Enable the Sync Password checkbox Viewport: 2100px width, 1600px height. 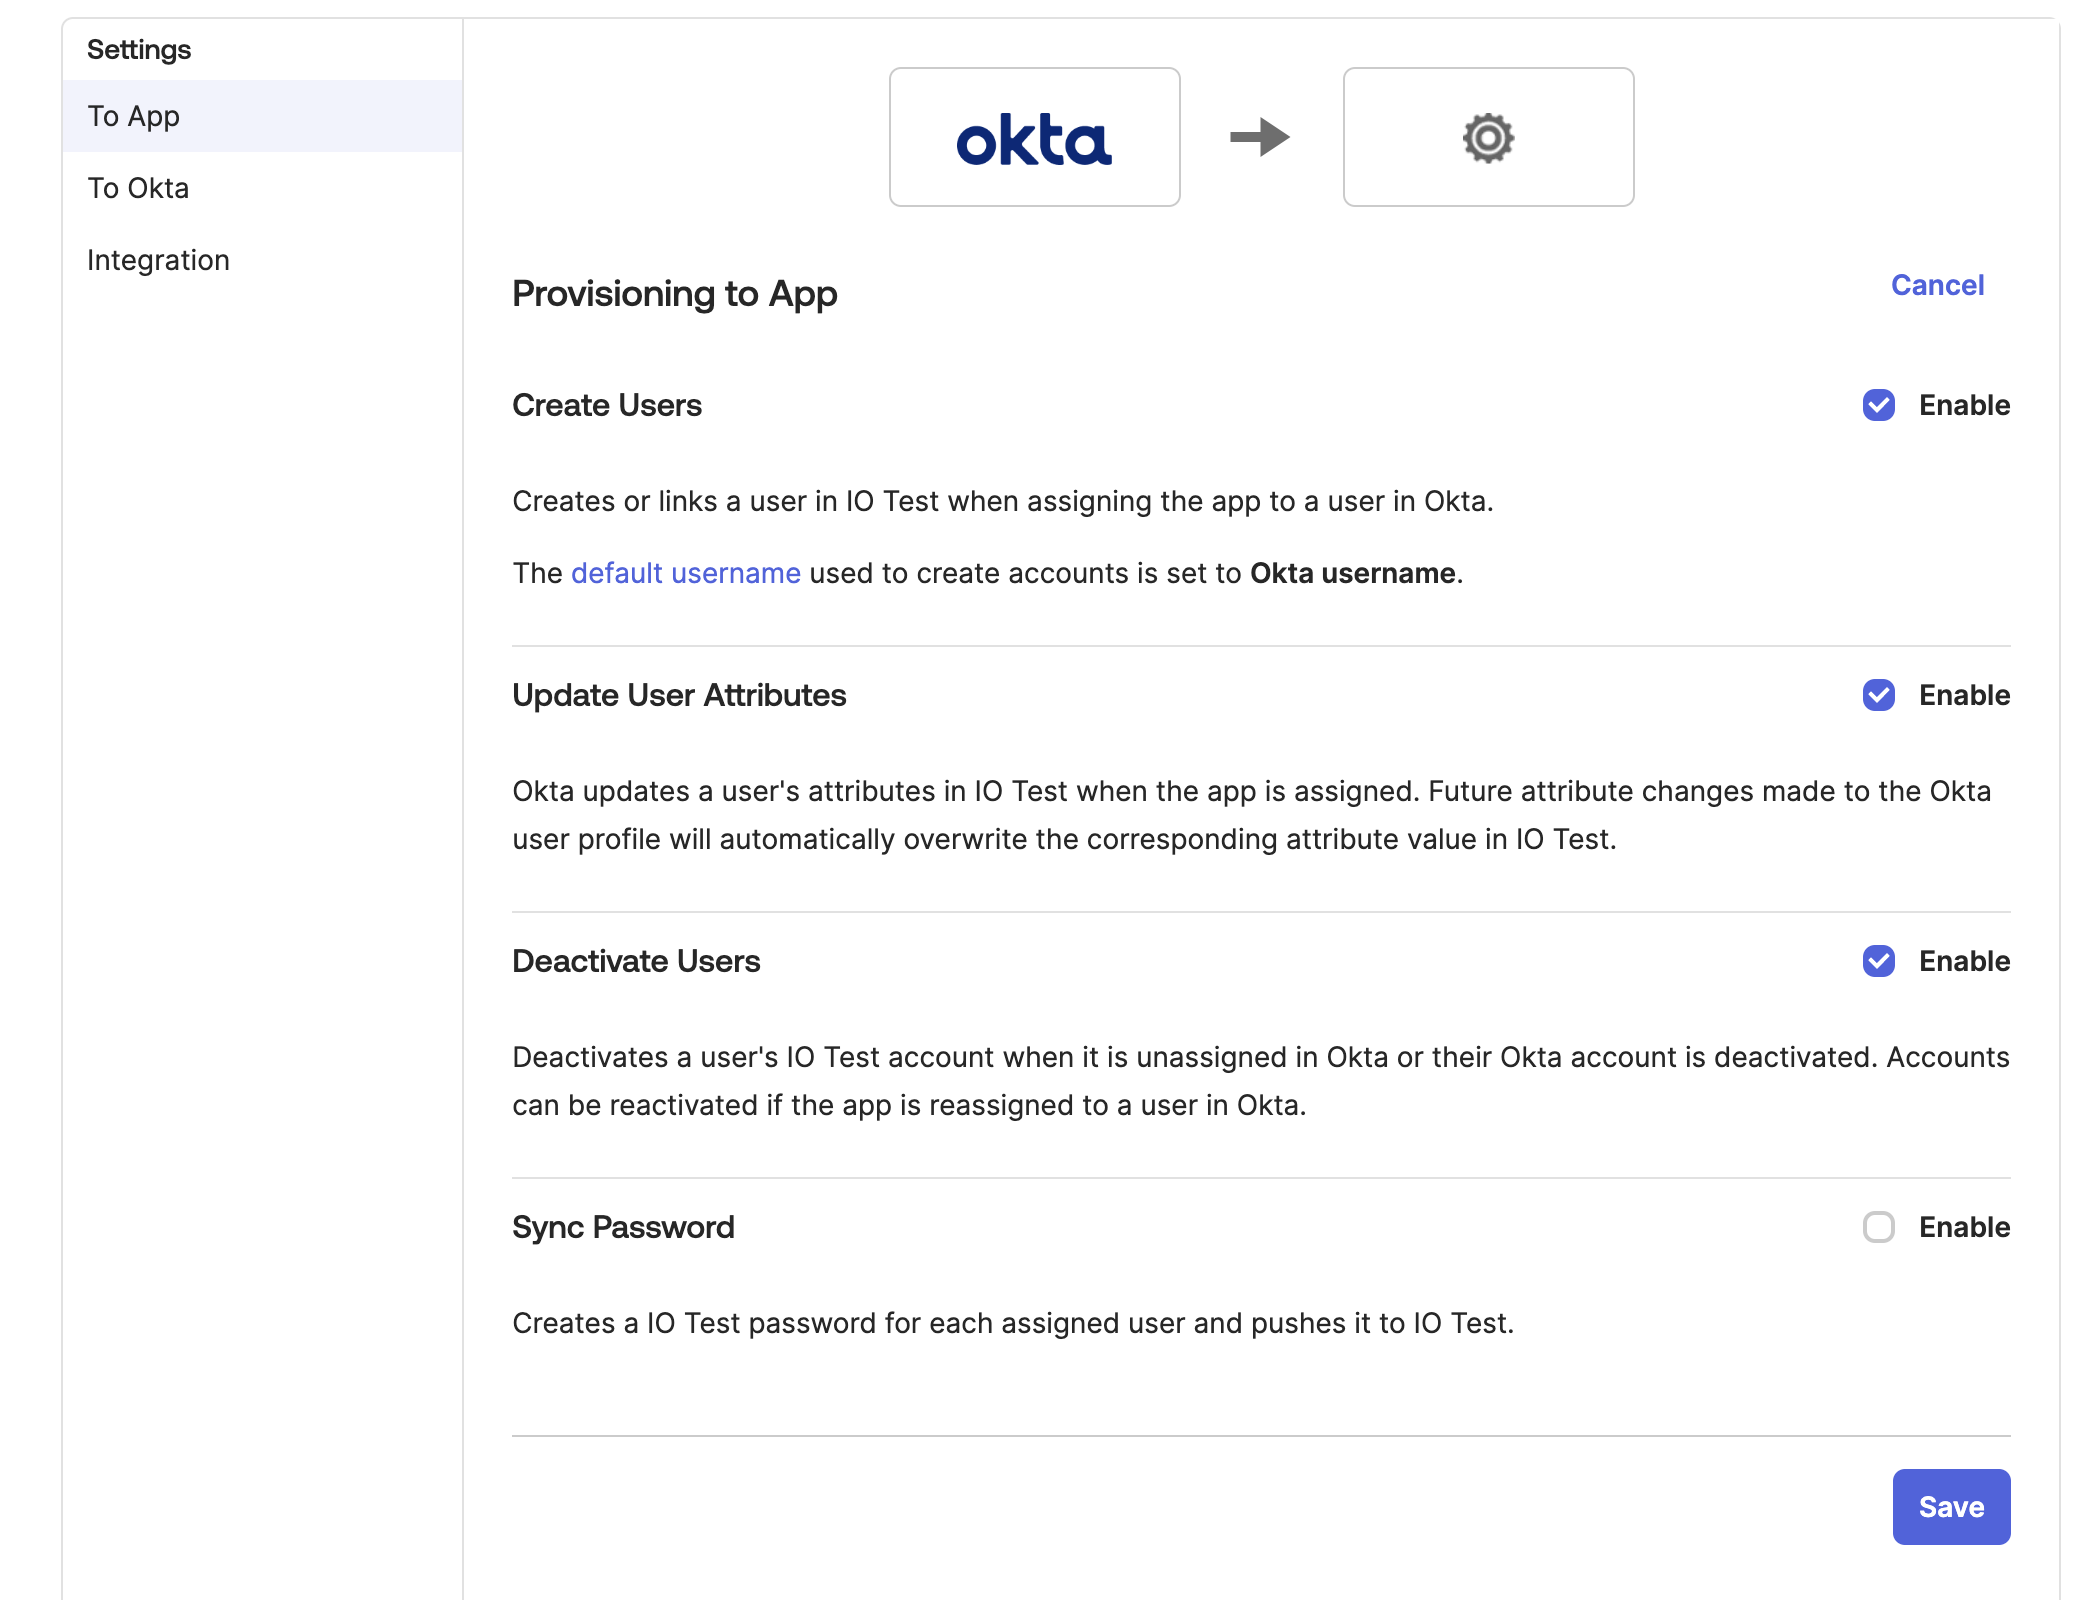[1879, 1227]
